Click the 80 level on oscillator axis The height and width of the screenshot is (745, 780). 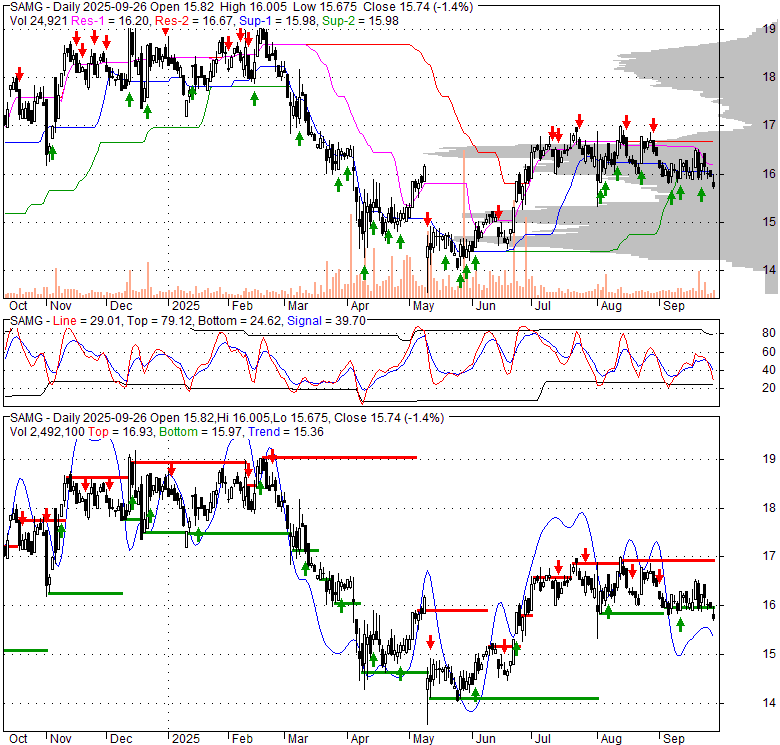pyautogui.click(x=769, y=333)
